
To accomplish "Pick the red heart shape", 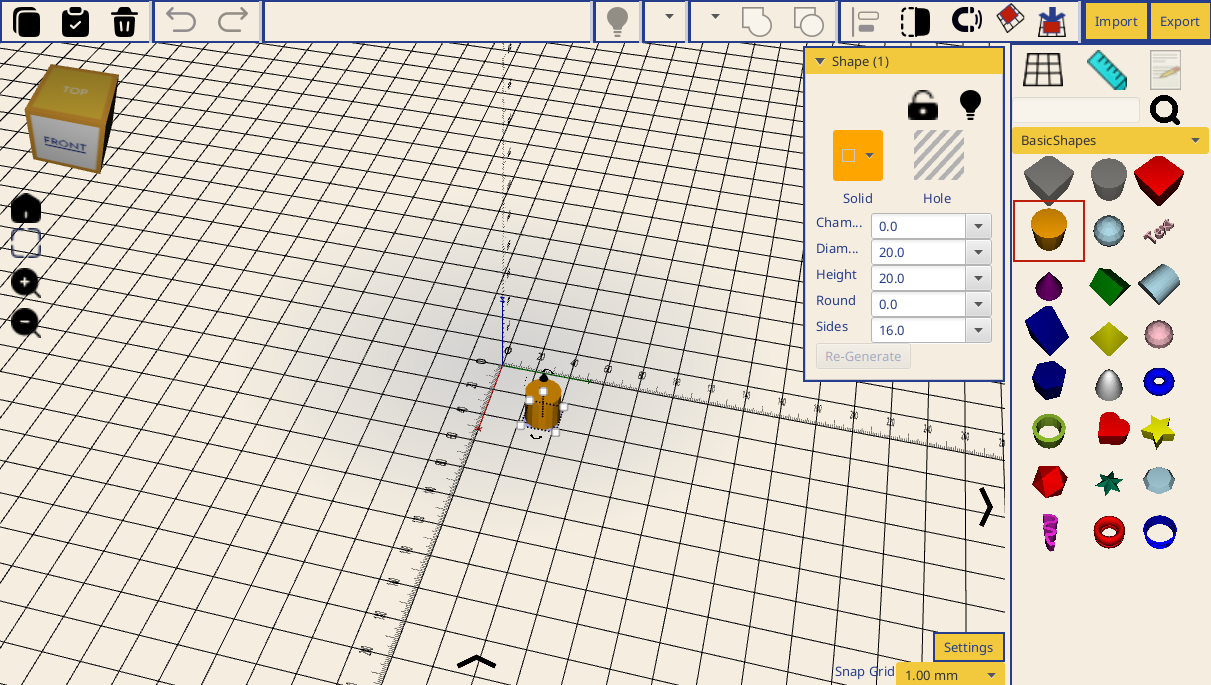I will [x=1113, y=428].
